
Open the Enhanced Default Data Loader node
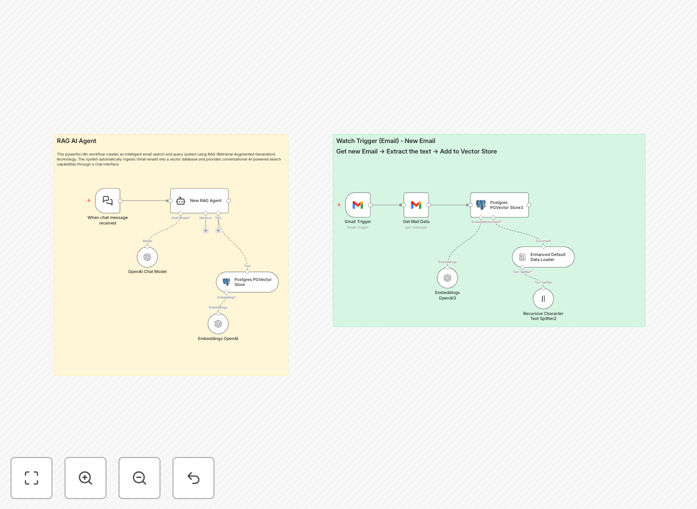543,257
